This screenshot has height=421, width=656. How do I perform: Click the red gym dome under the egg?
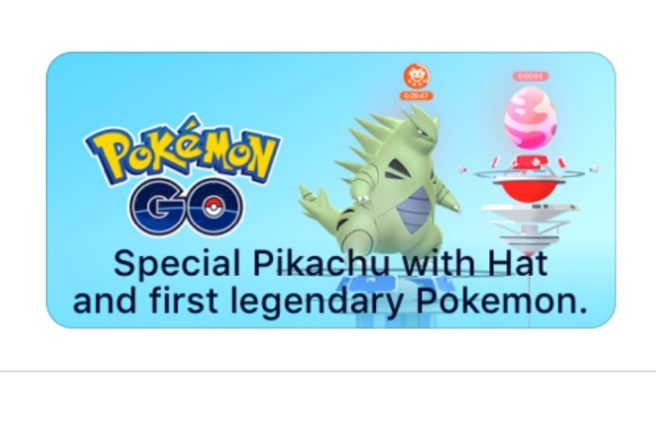pos(529,189)
